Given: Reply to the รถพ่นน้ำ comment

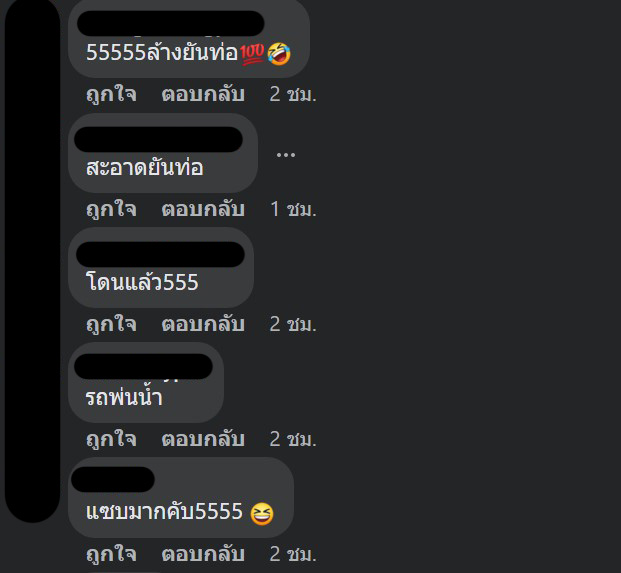Looking at the screenshot, I should pos(203,439).
